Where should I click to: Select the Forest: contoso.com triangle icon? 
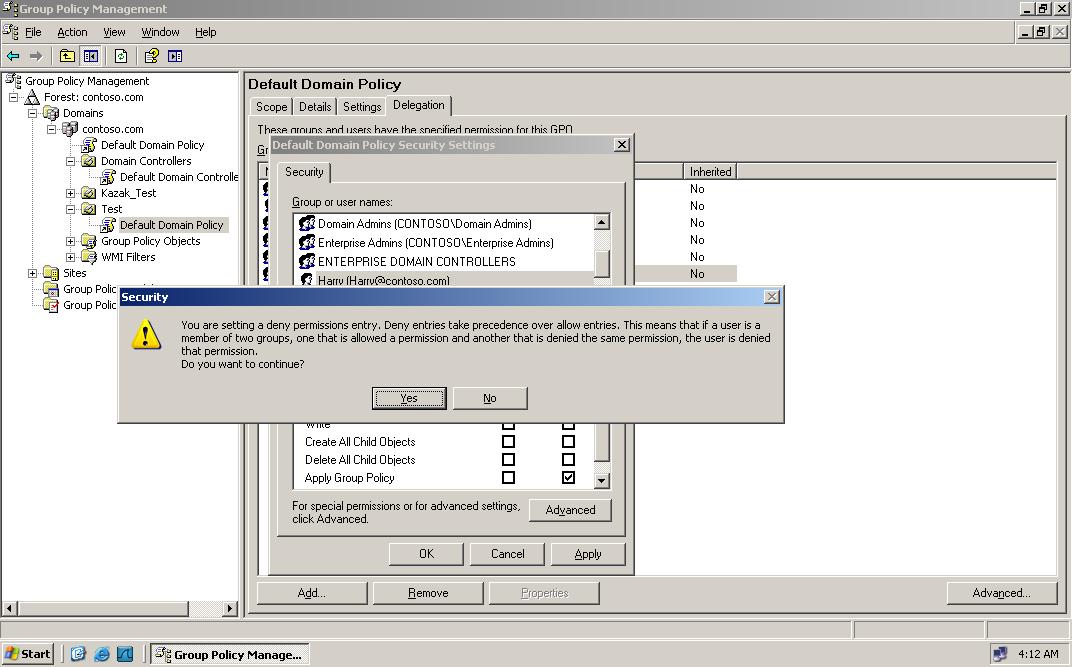[33, 97]
